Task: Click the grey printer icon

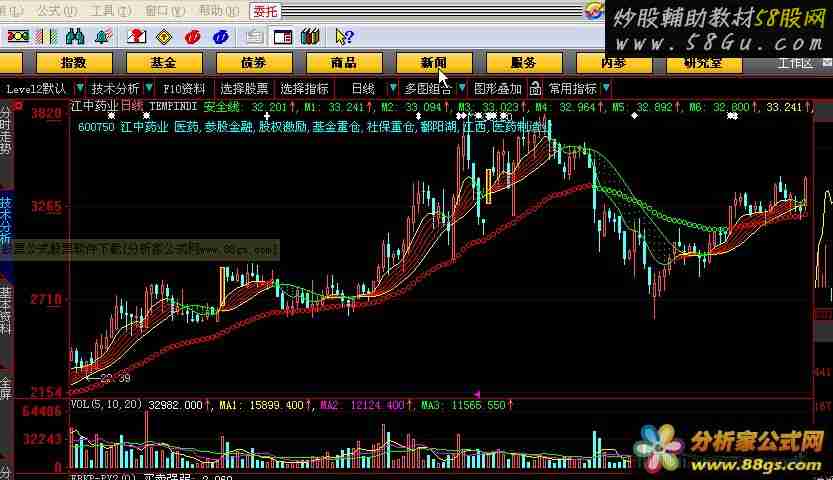Action: click(x=254, y=37)
